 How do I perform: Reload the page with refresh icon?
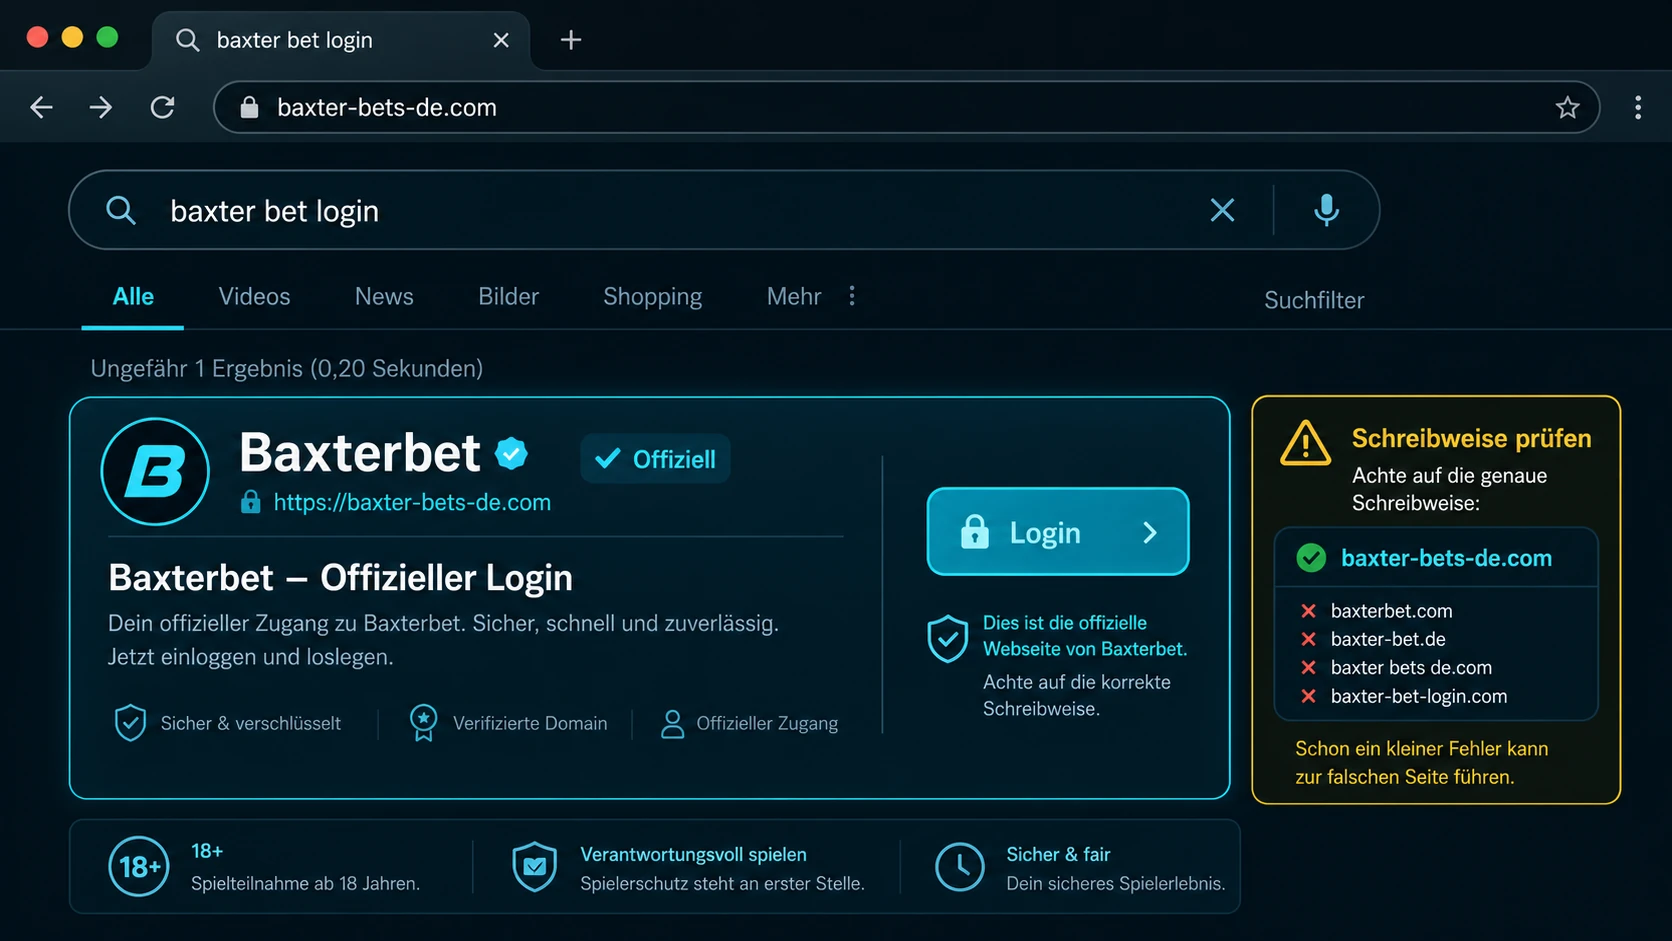click(x=163, y=107)
